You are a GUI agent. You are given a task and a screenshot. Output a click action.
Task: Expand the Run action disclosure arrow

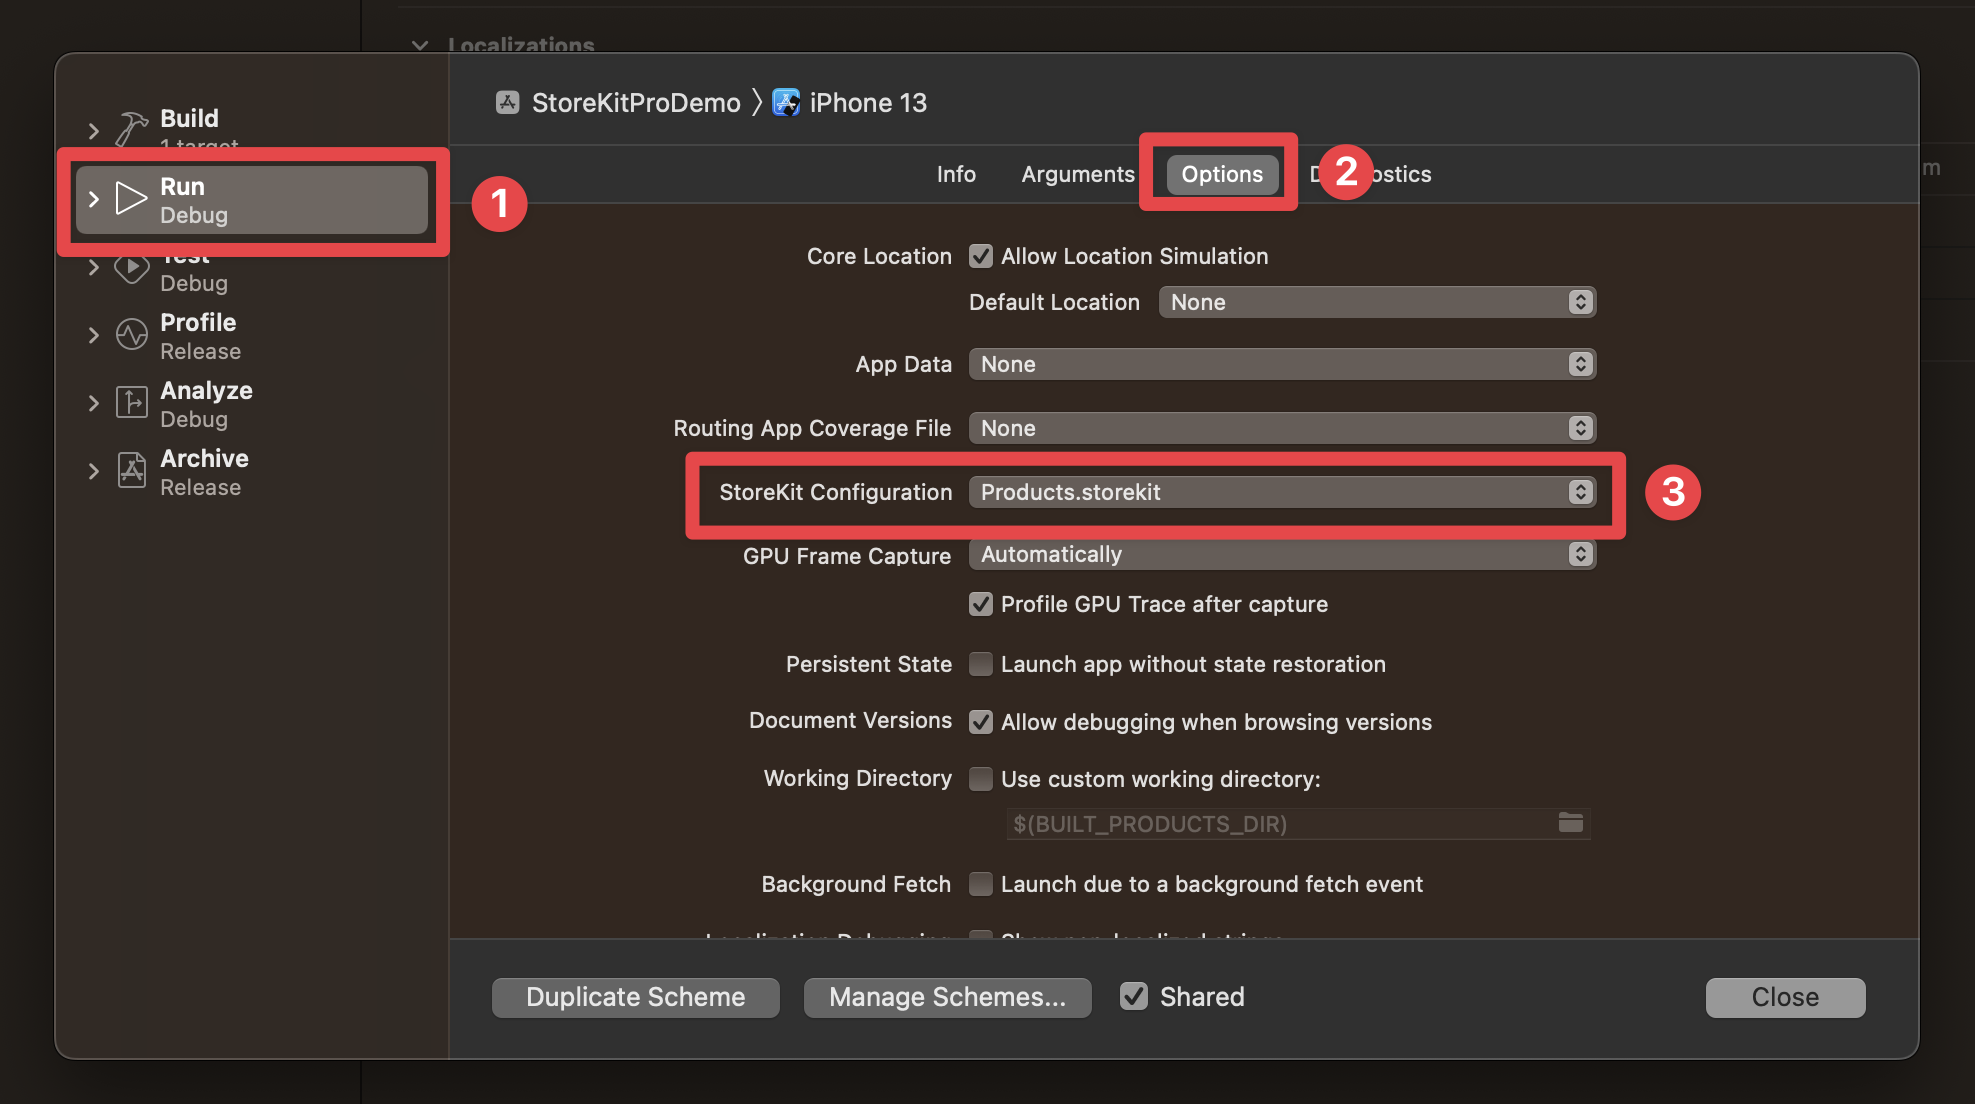click(x=93, y=199)
